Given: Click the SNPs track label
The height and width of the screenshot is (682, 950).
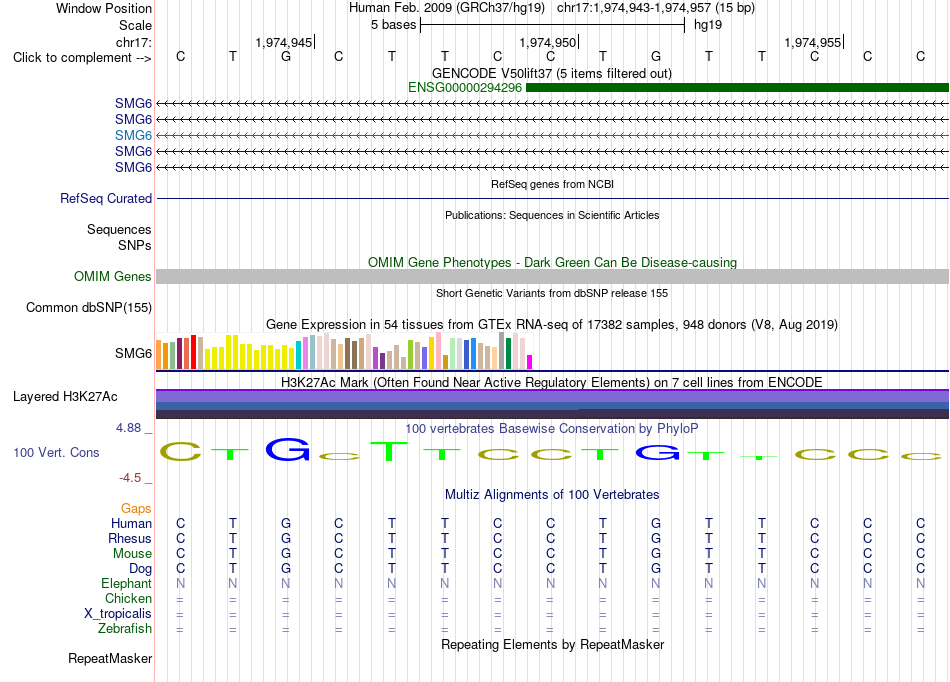Looking at the screenshot, I should (135, 245).
